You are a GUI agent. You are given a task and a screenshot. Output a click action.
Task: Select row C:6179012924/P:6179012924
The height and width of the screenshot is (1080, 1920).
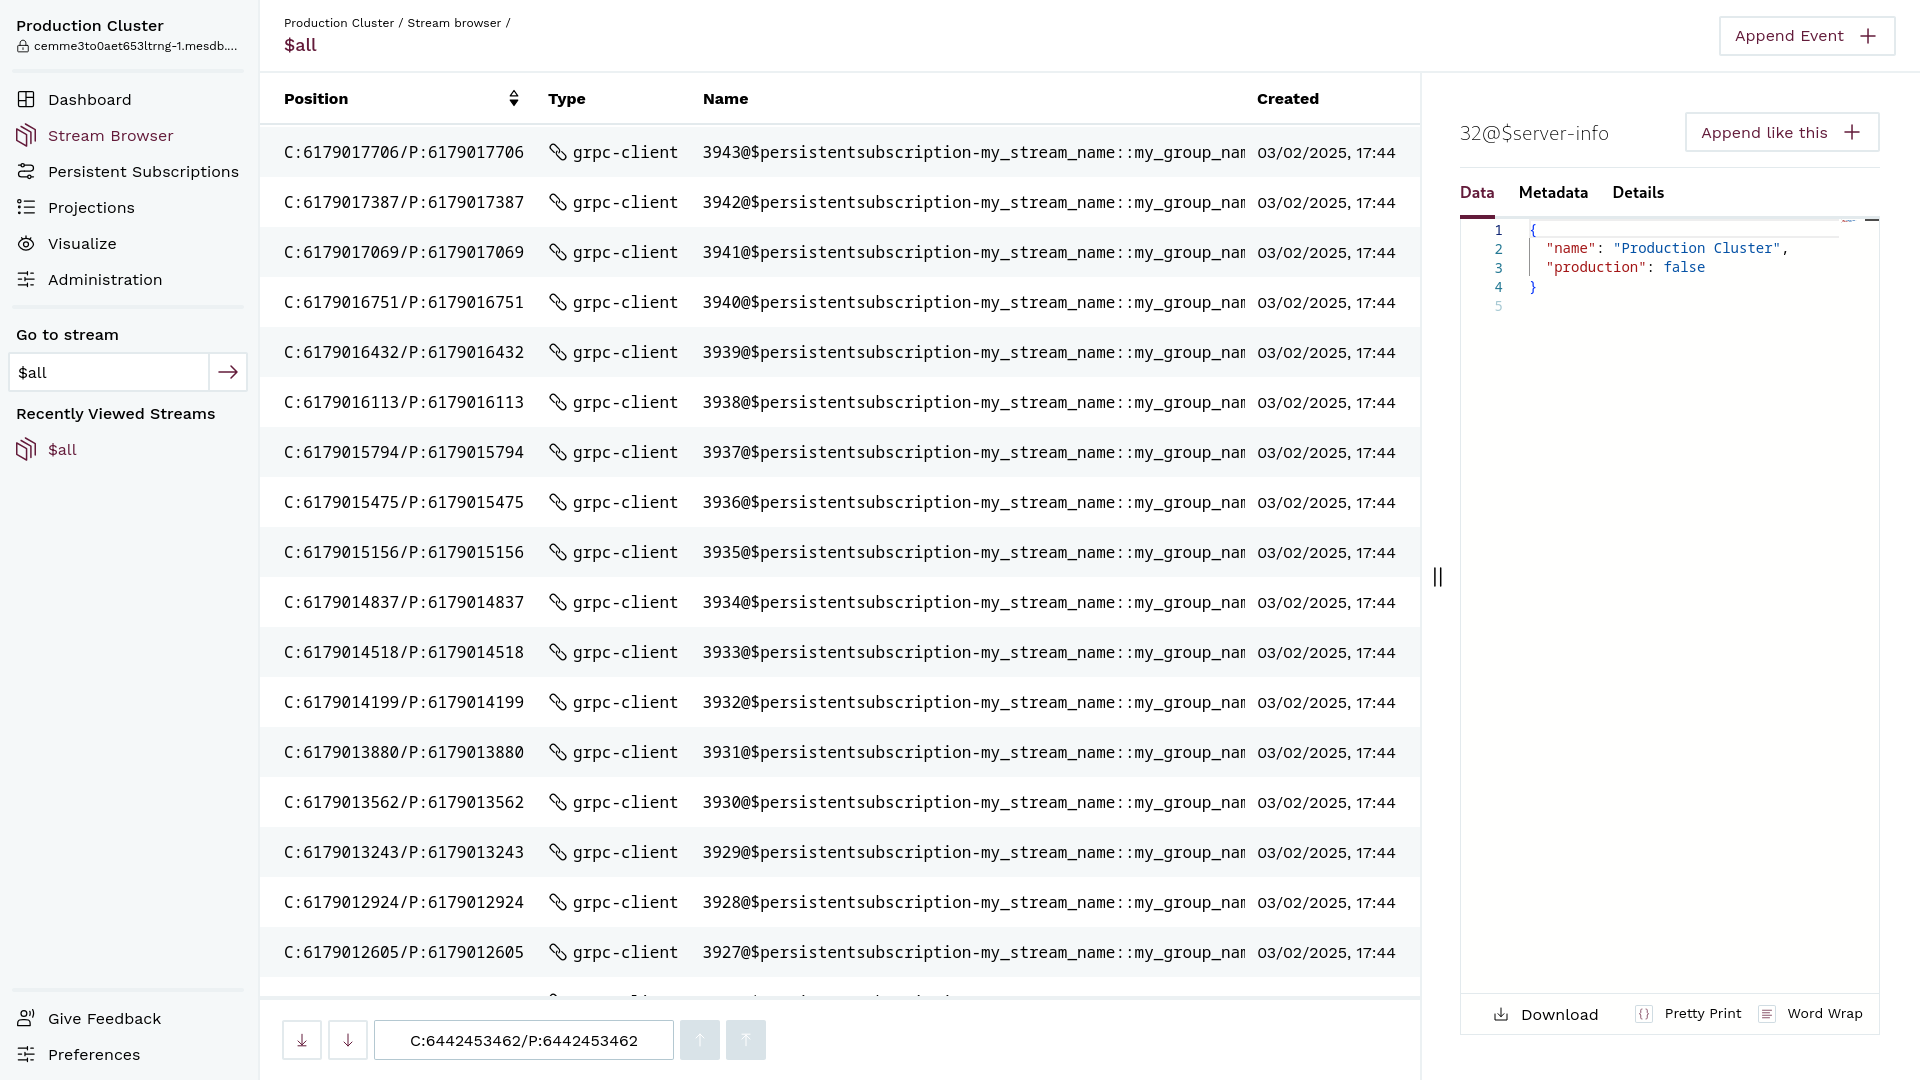(x=840, y=903)
